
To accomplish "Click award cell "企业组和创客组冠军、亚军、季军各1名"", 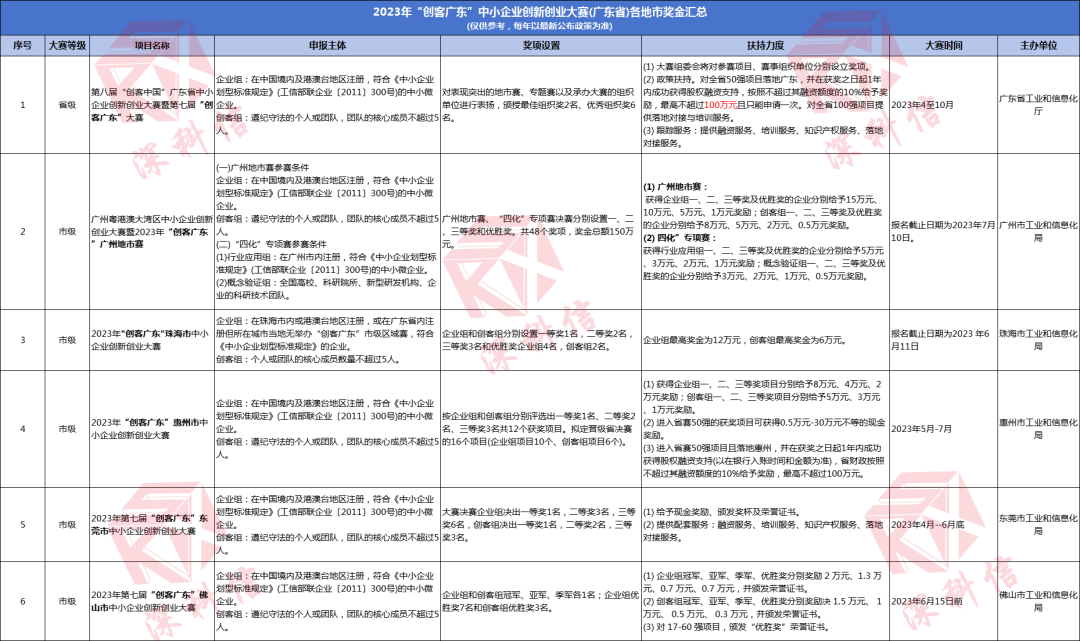I will (x=541, y=601).
